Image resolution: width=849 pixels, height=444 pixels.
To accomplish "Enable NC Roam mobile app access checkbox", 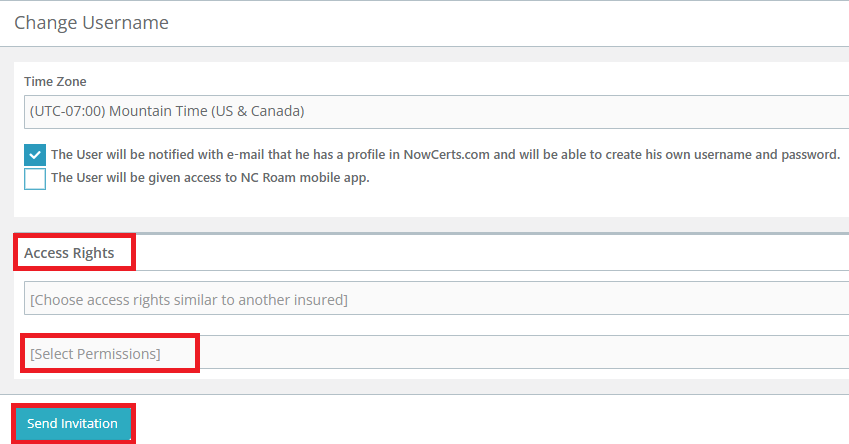I will pyautogui.click(x=35, y=179).
